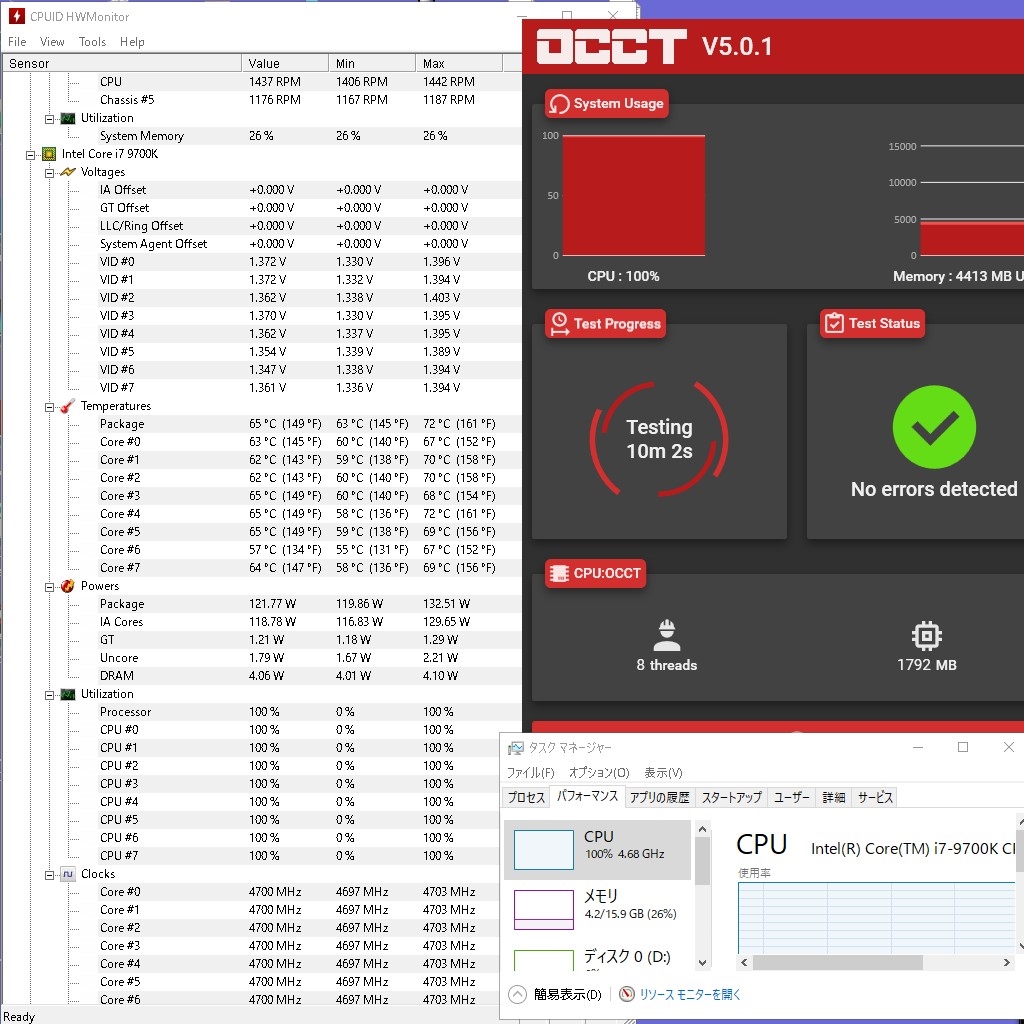Click the CPU Utilization node icon under Intel Core
Screen dimensions: 1024x1024
(68, 694)
